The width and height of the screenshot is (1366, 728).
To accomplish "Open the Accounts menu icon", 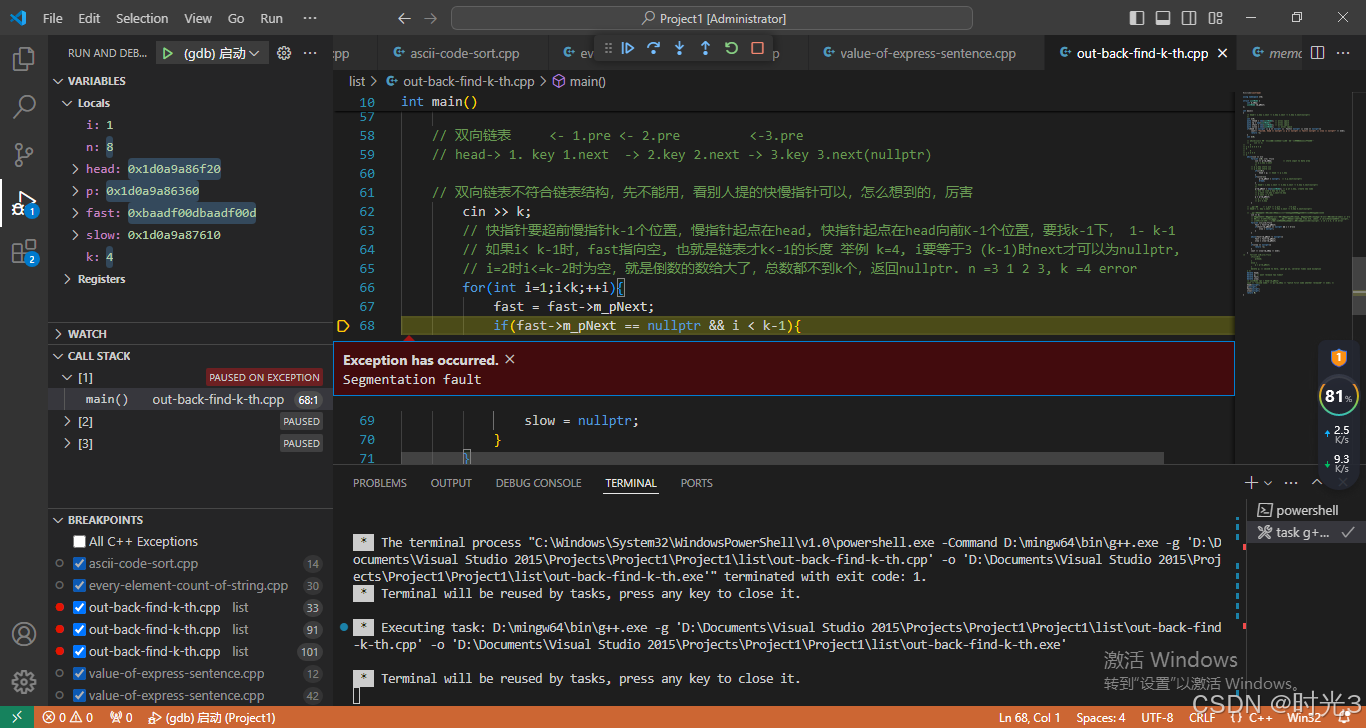I will click(24, 635).
